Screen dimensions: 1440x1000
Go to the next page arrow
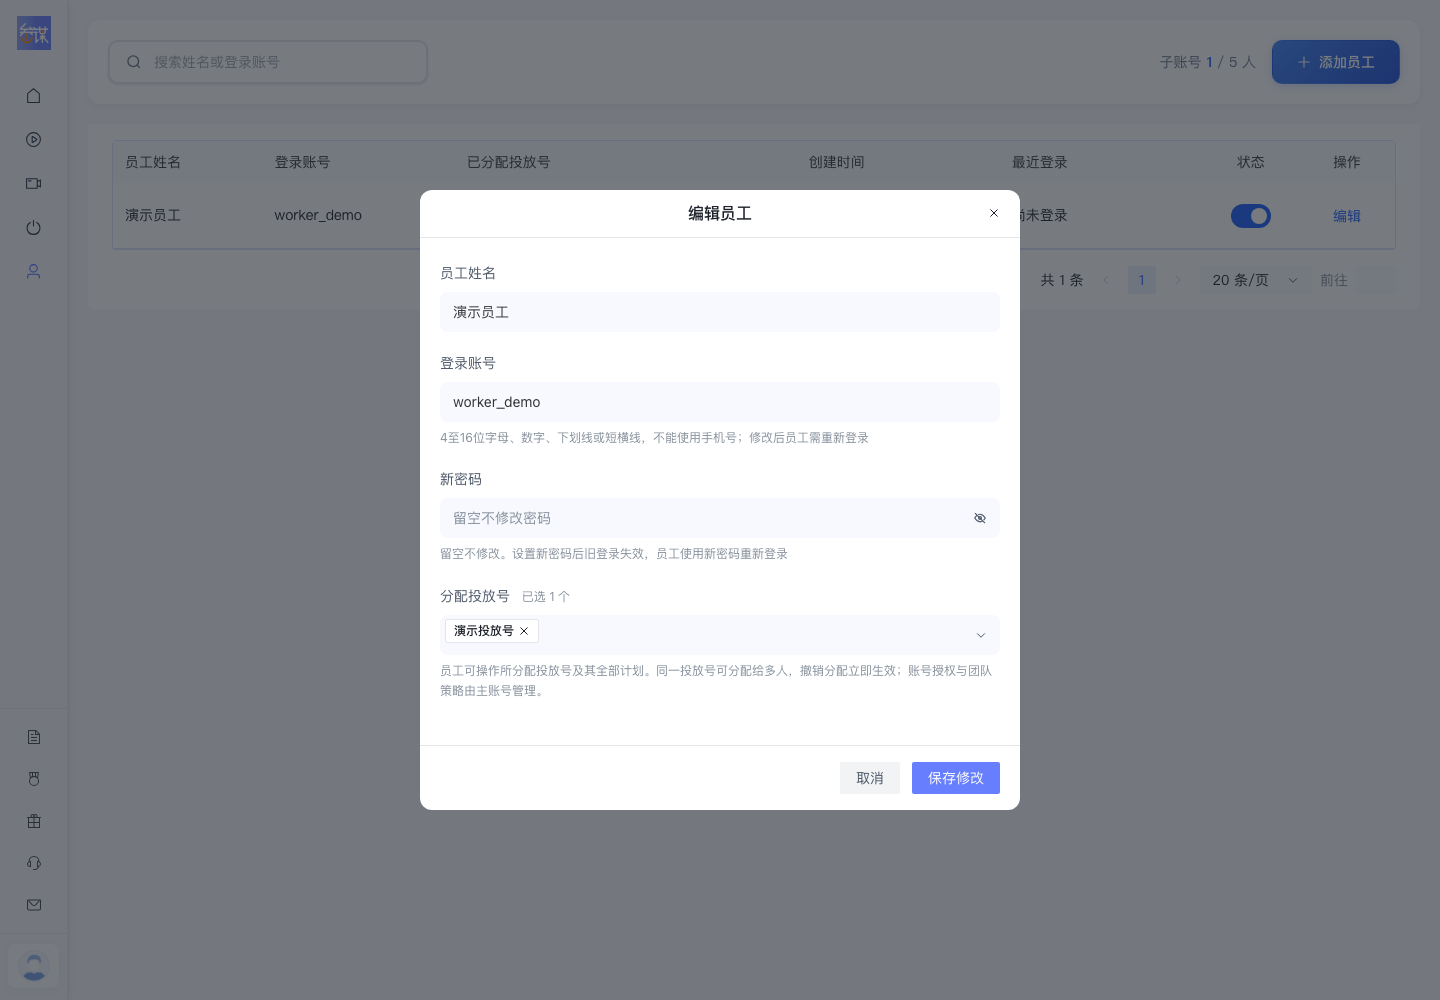(x=1178, y=280)
